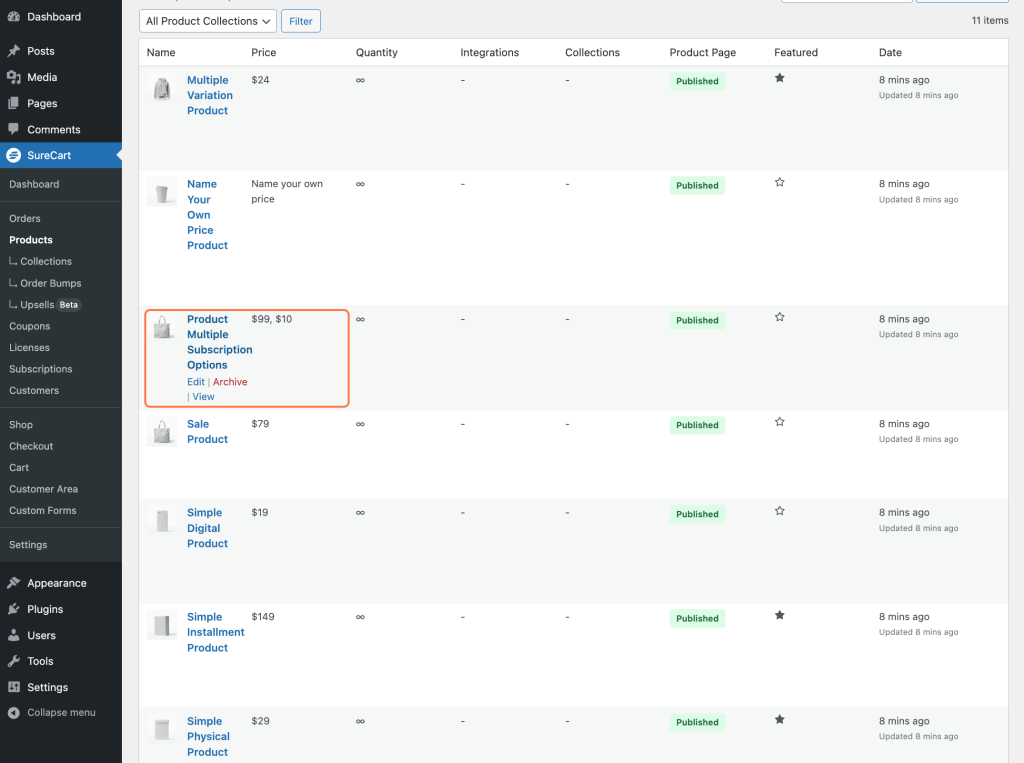Open the Collections submenu item
The width and height of the screenshot is (1024, 763).
pos(46,261)
